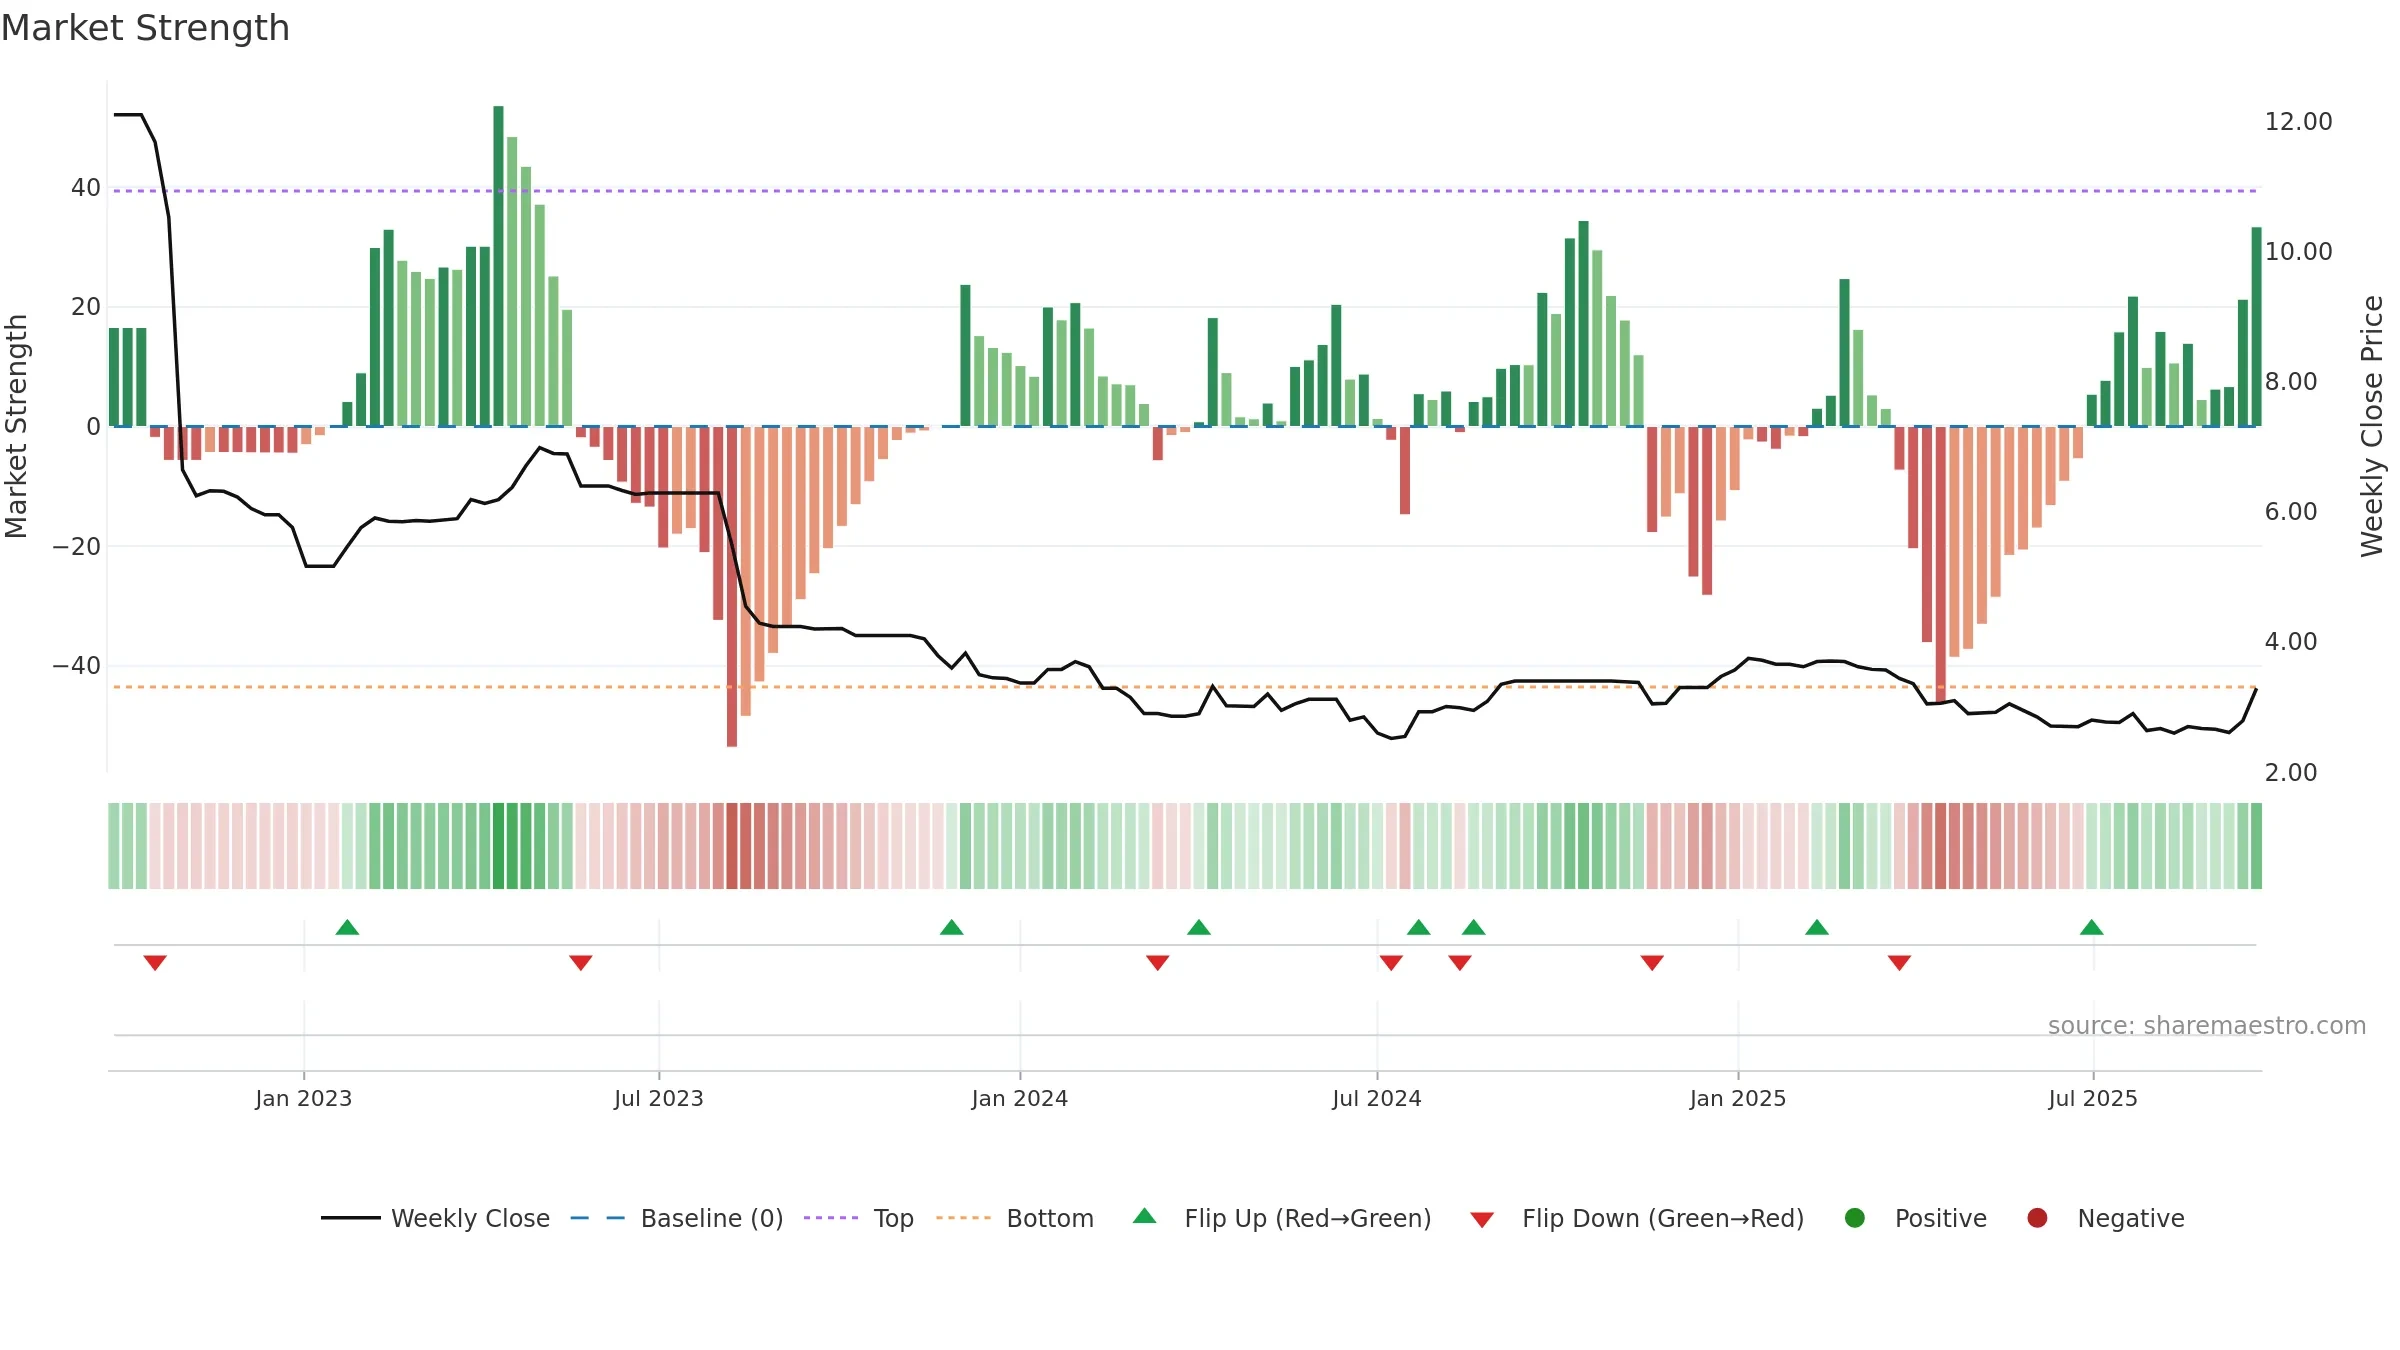
Task: Click the deepest red bar below the Bottom line
Action: pos(732,587)
